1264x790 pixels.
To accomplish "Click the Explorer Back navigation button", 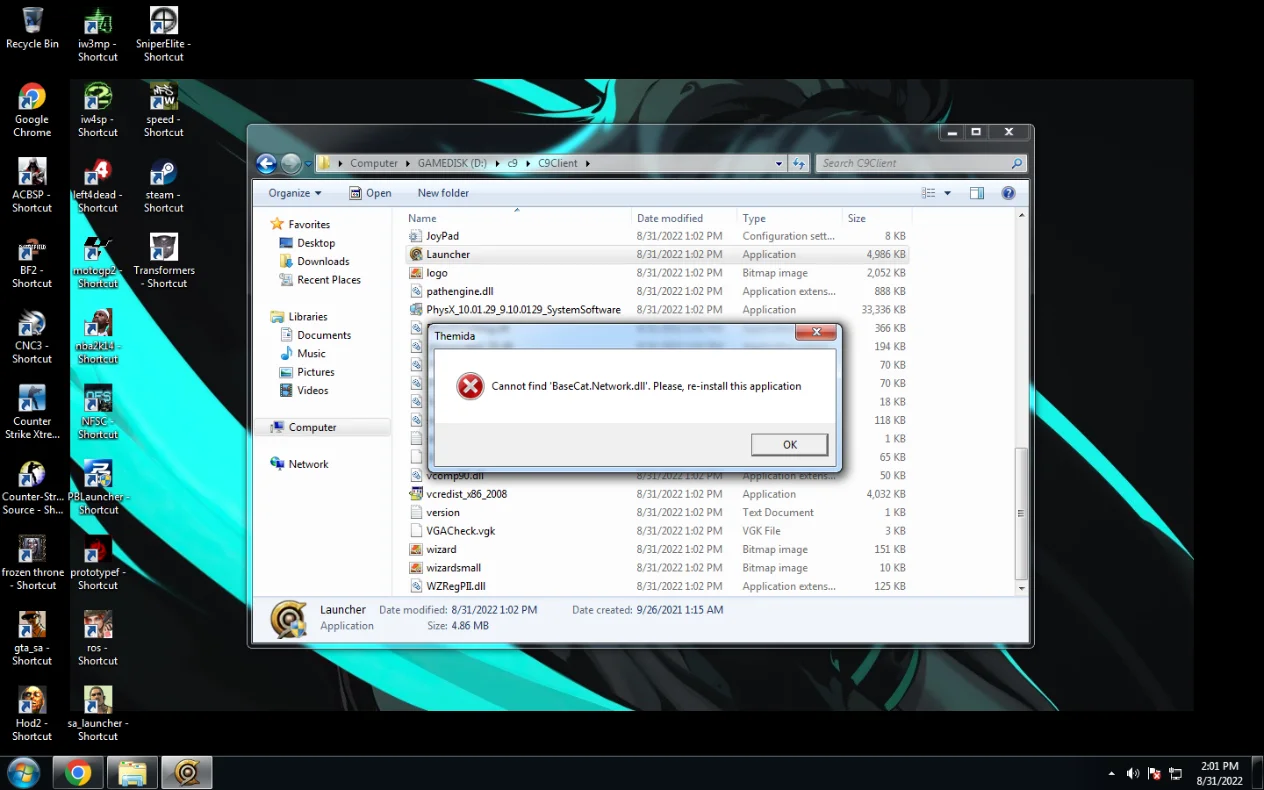I will [266, 163].
